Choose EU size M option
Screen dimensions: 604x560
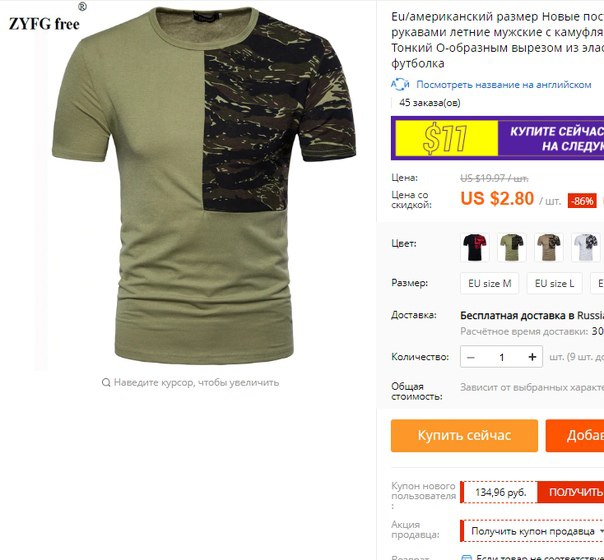490,283
